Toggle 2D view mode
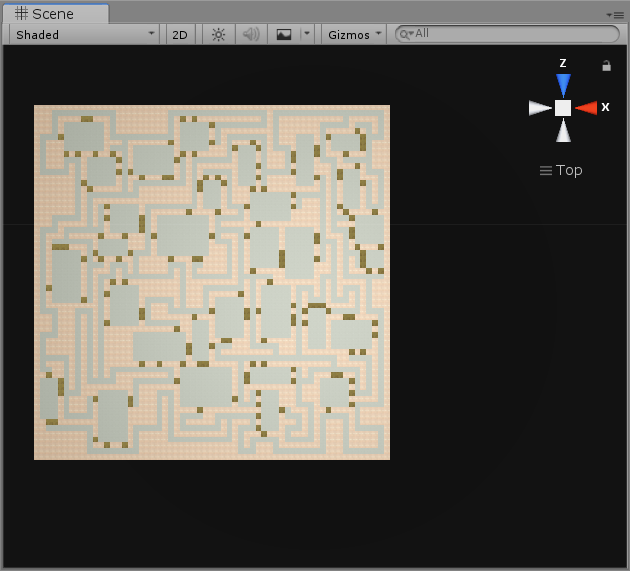Screen dimensions: 630x571 coord(180,35)
